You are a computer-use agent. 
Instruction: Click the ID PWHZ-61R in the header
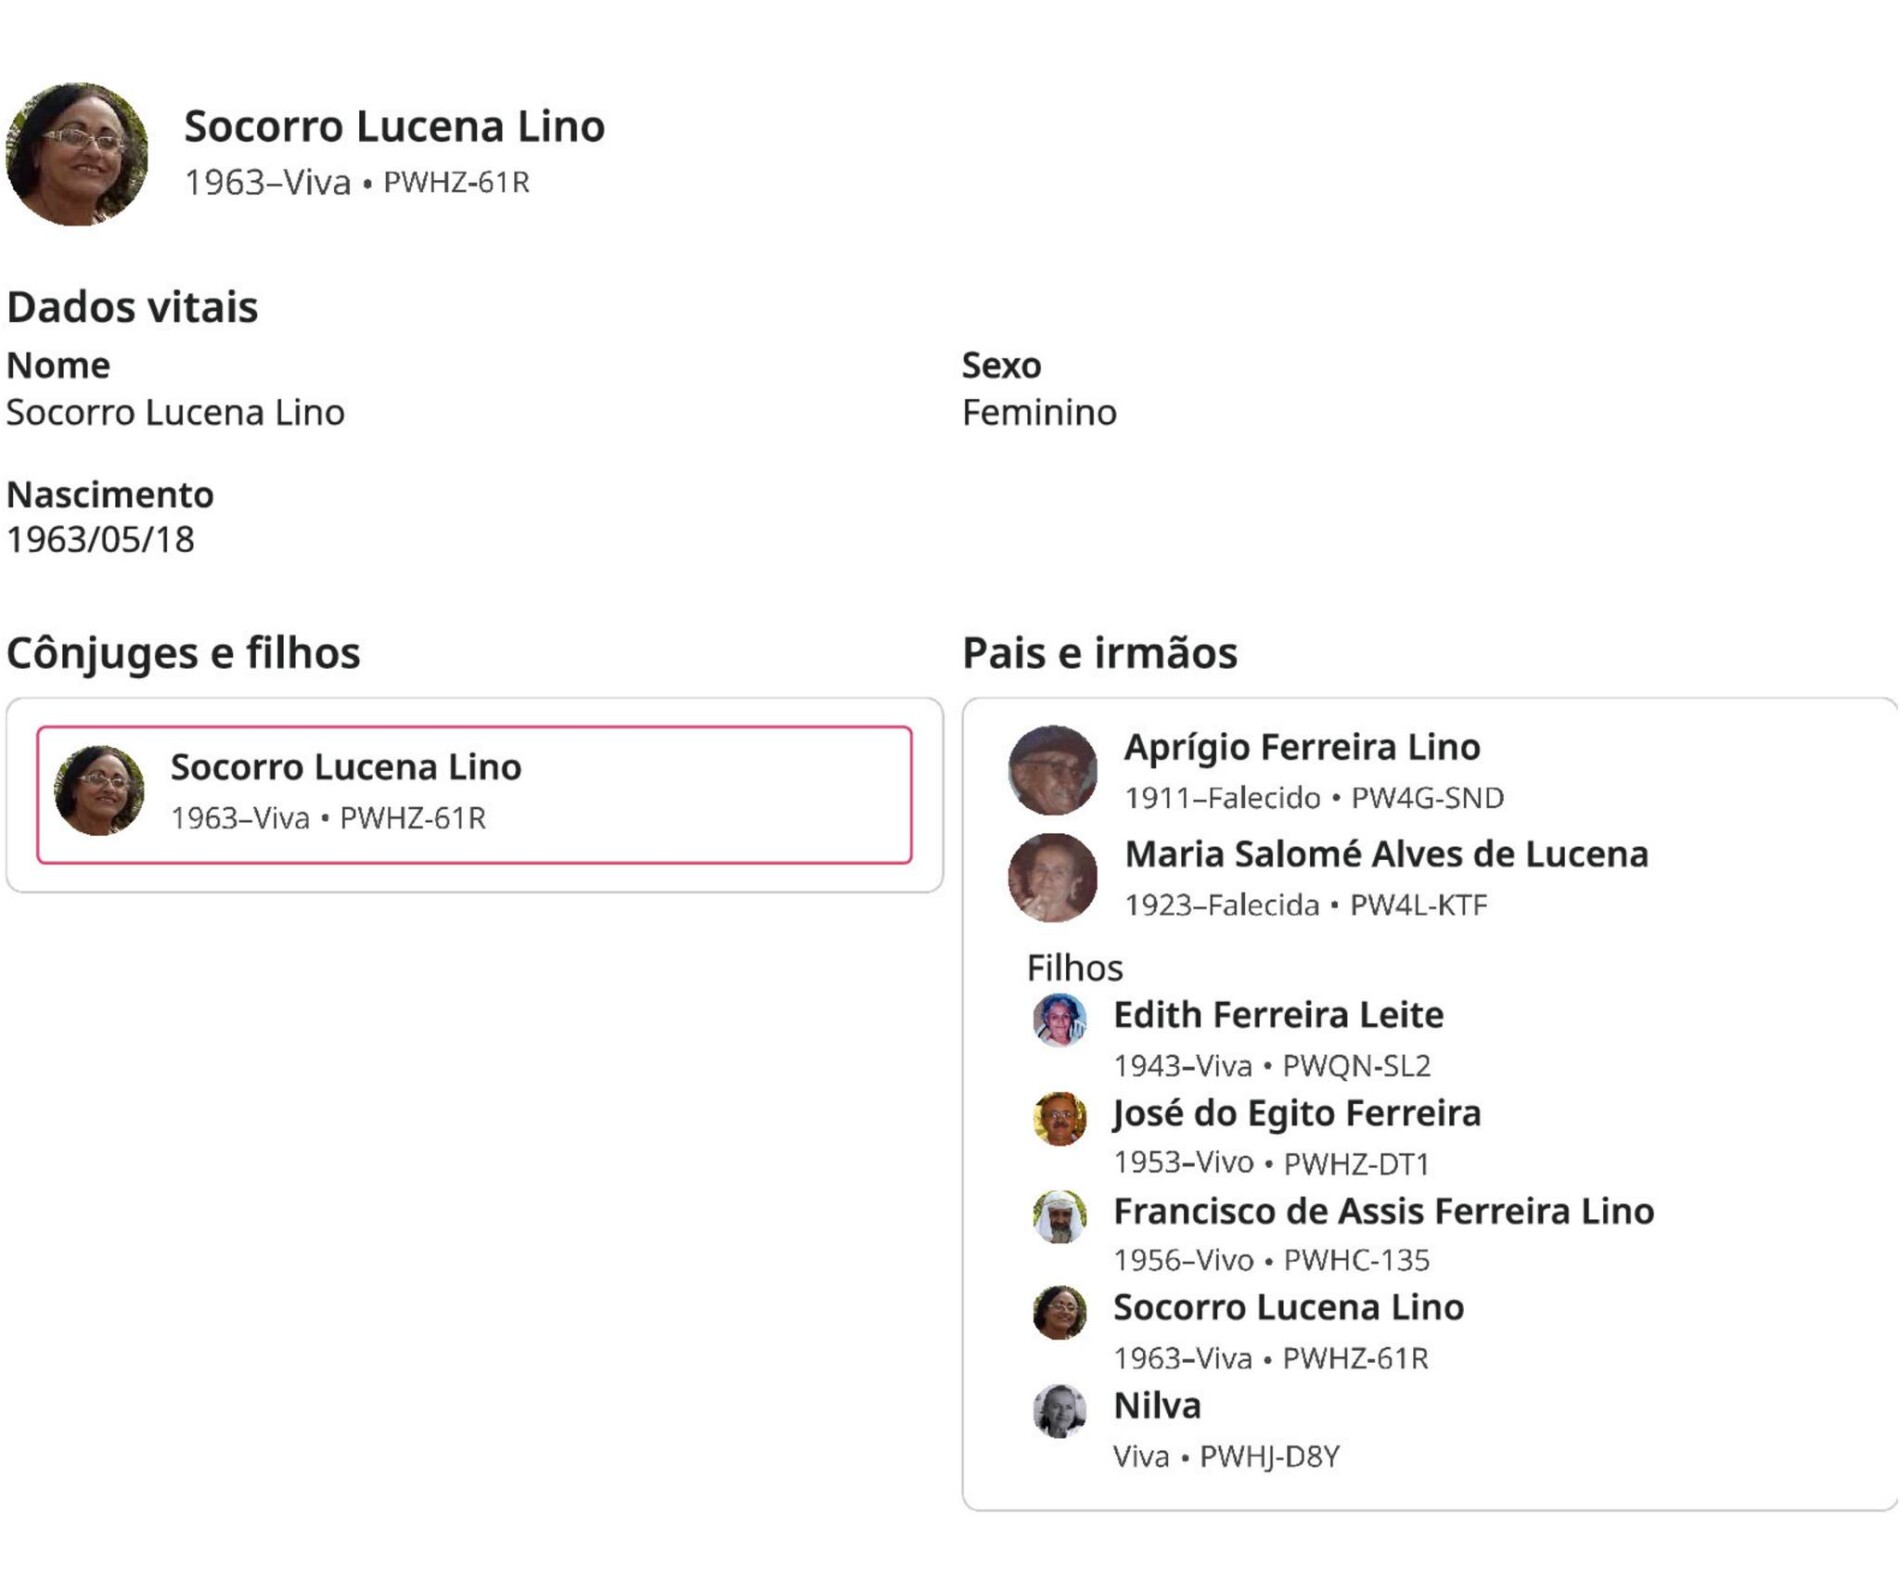456,183
